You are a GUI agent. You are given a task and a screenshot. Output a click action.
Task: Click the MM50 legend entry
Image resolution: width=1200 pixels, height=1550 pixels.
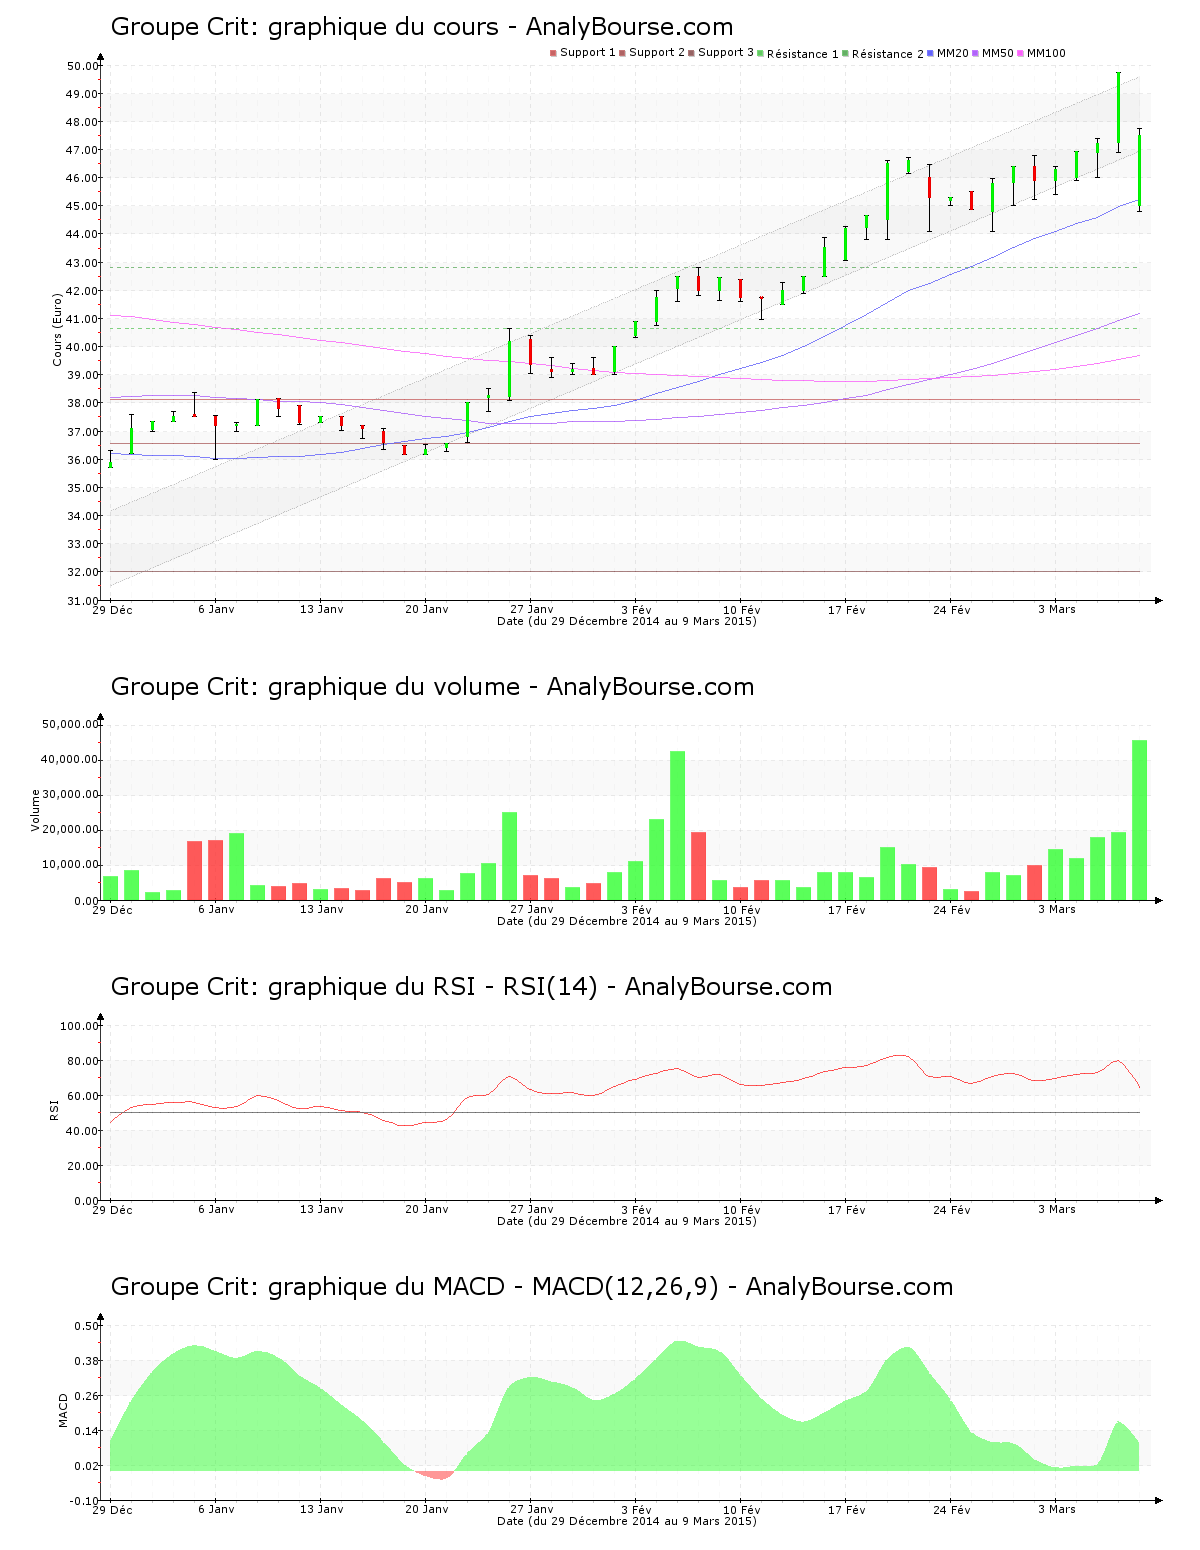pyautogui.click(x=993, y=53)
